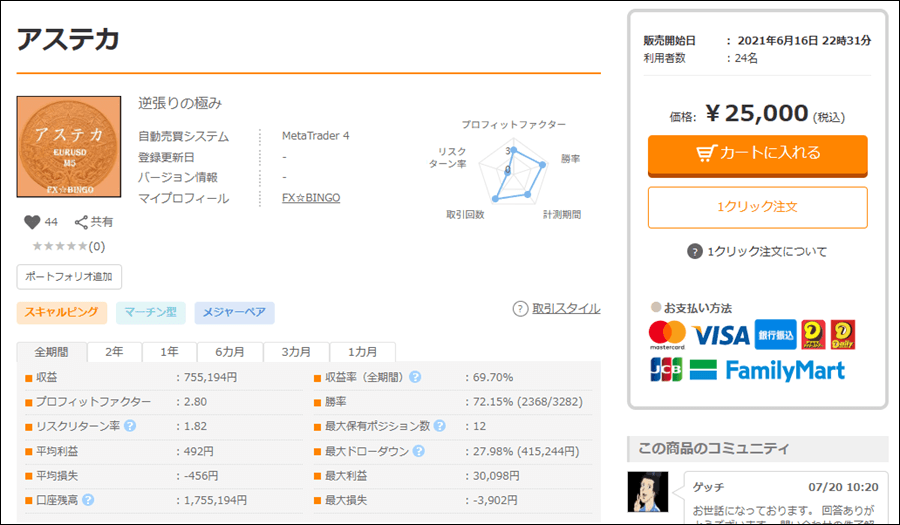Viewport: 900px width, 525px height.
Task: Add item to cart with カートに入れる
Action: 757,154
